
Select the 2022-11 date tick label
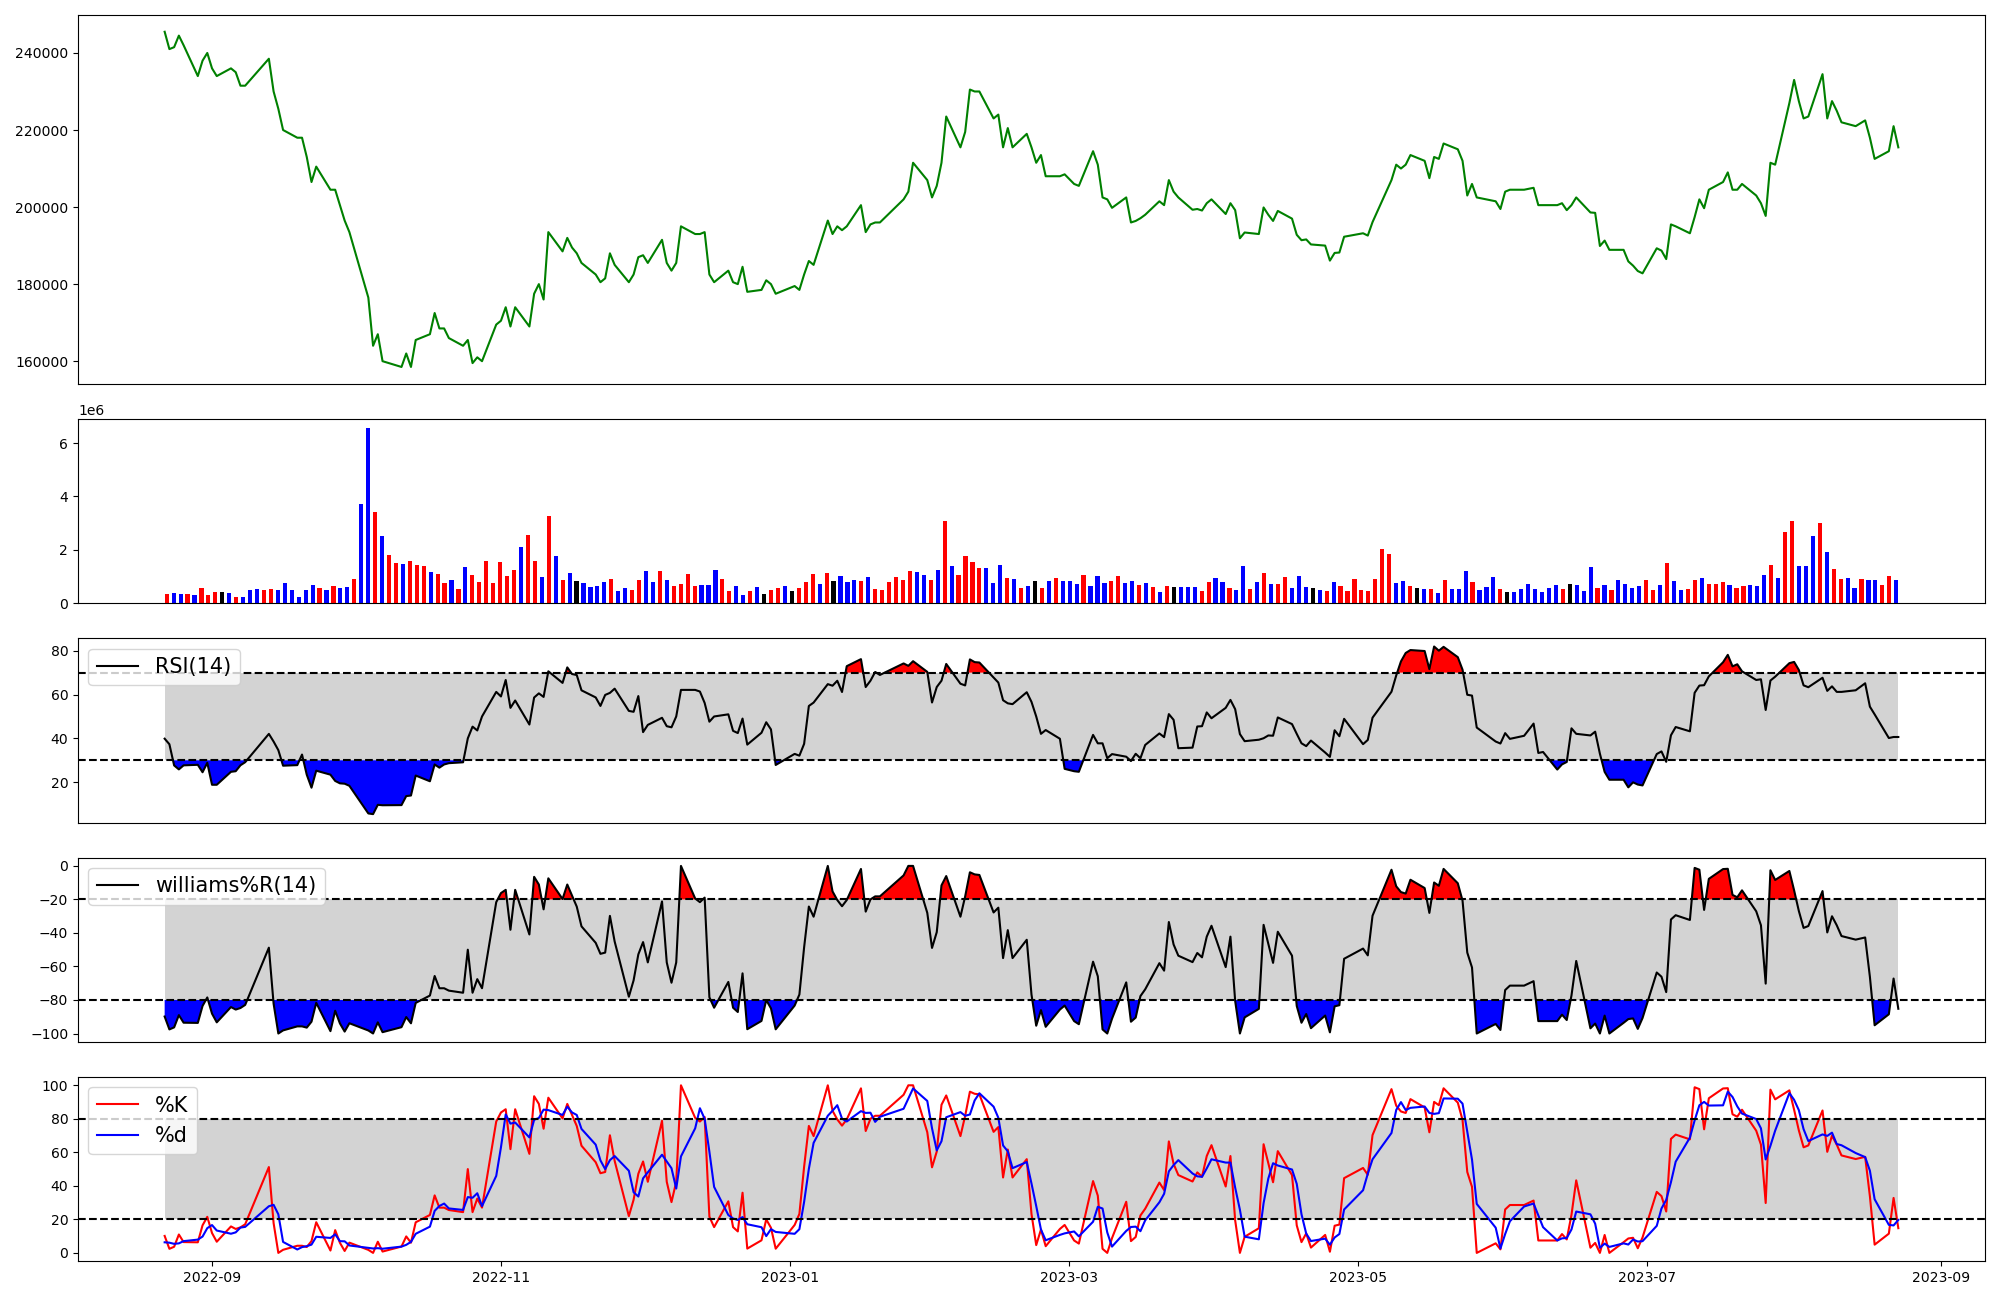pyautogui.click(x=500, y=1277)
